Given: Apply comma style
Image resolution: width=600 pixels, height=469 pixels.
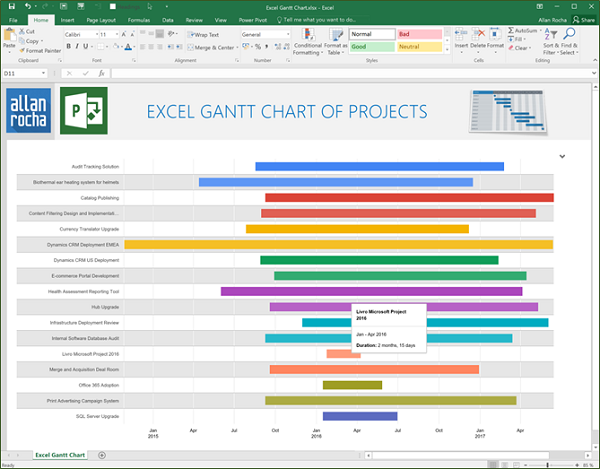Looking at the screenshot, I should [266, 47].
